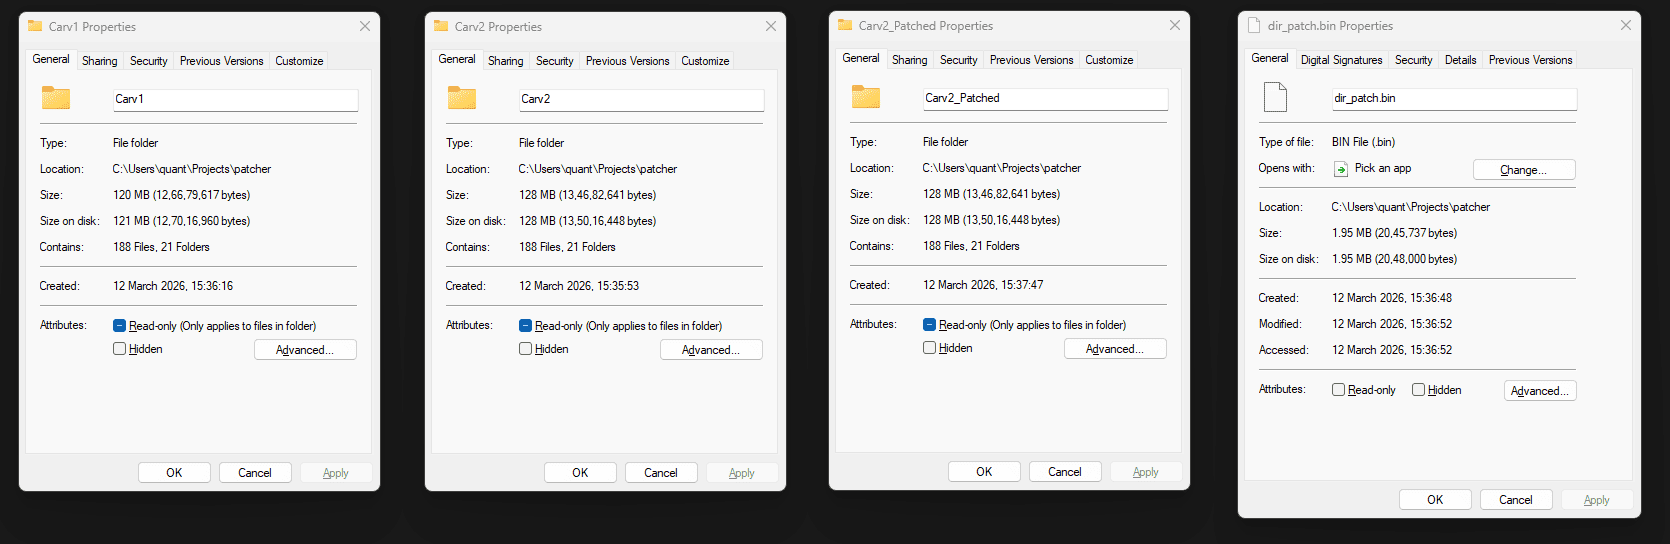Switch to Sharing tab in Carv2 Properties

(x=506, y=61)
